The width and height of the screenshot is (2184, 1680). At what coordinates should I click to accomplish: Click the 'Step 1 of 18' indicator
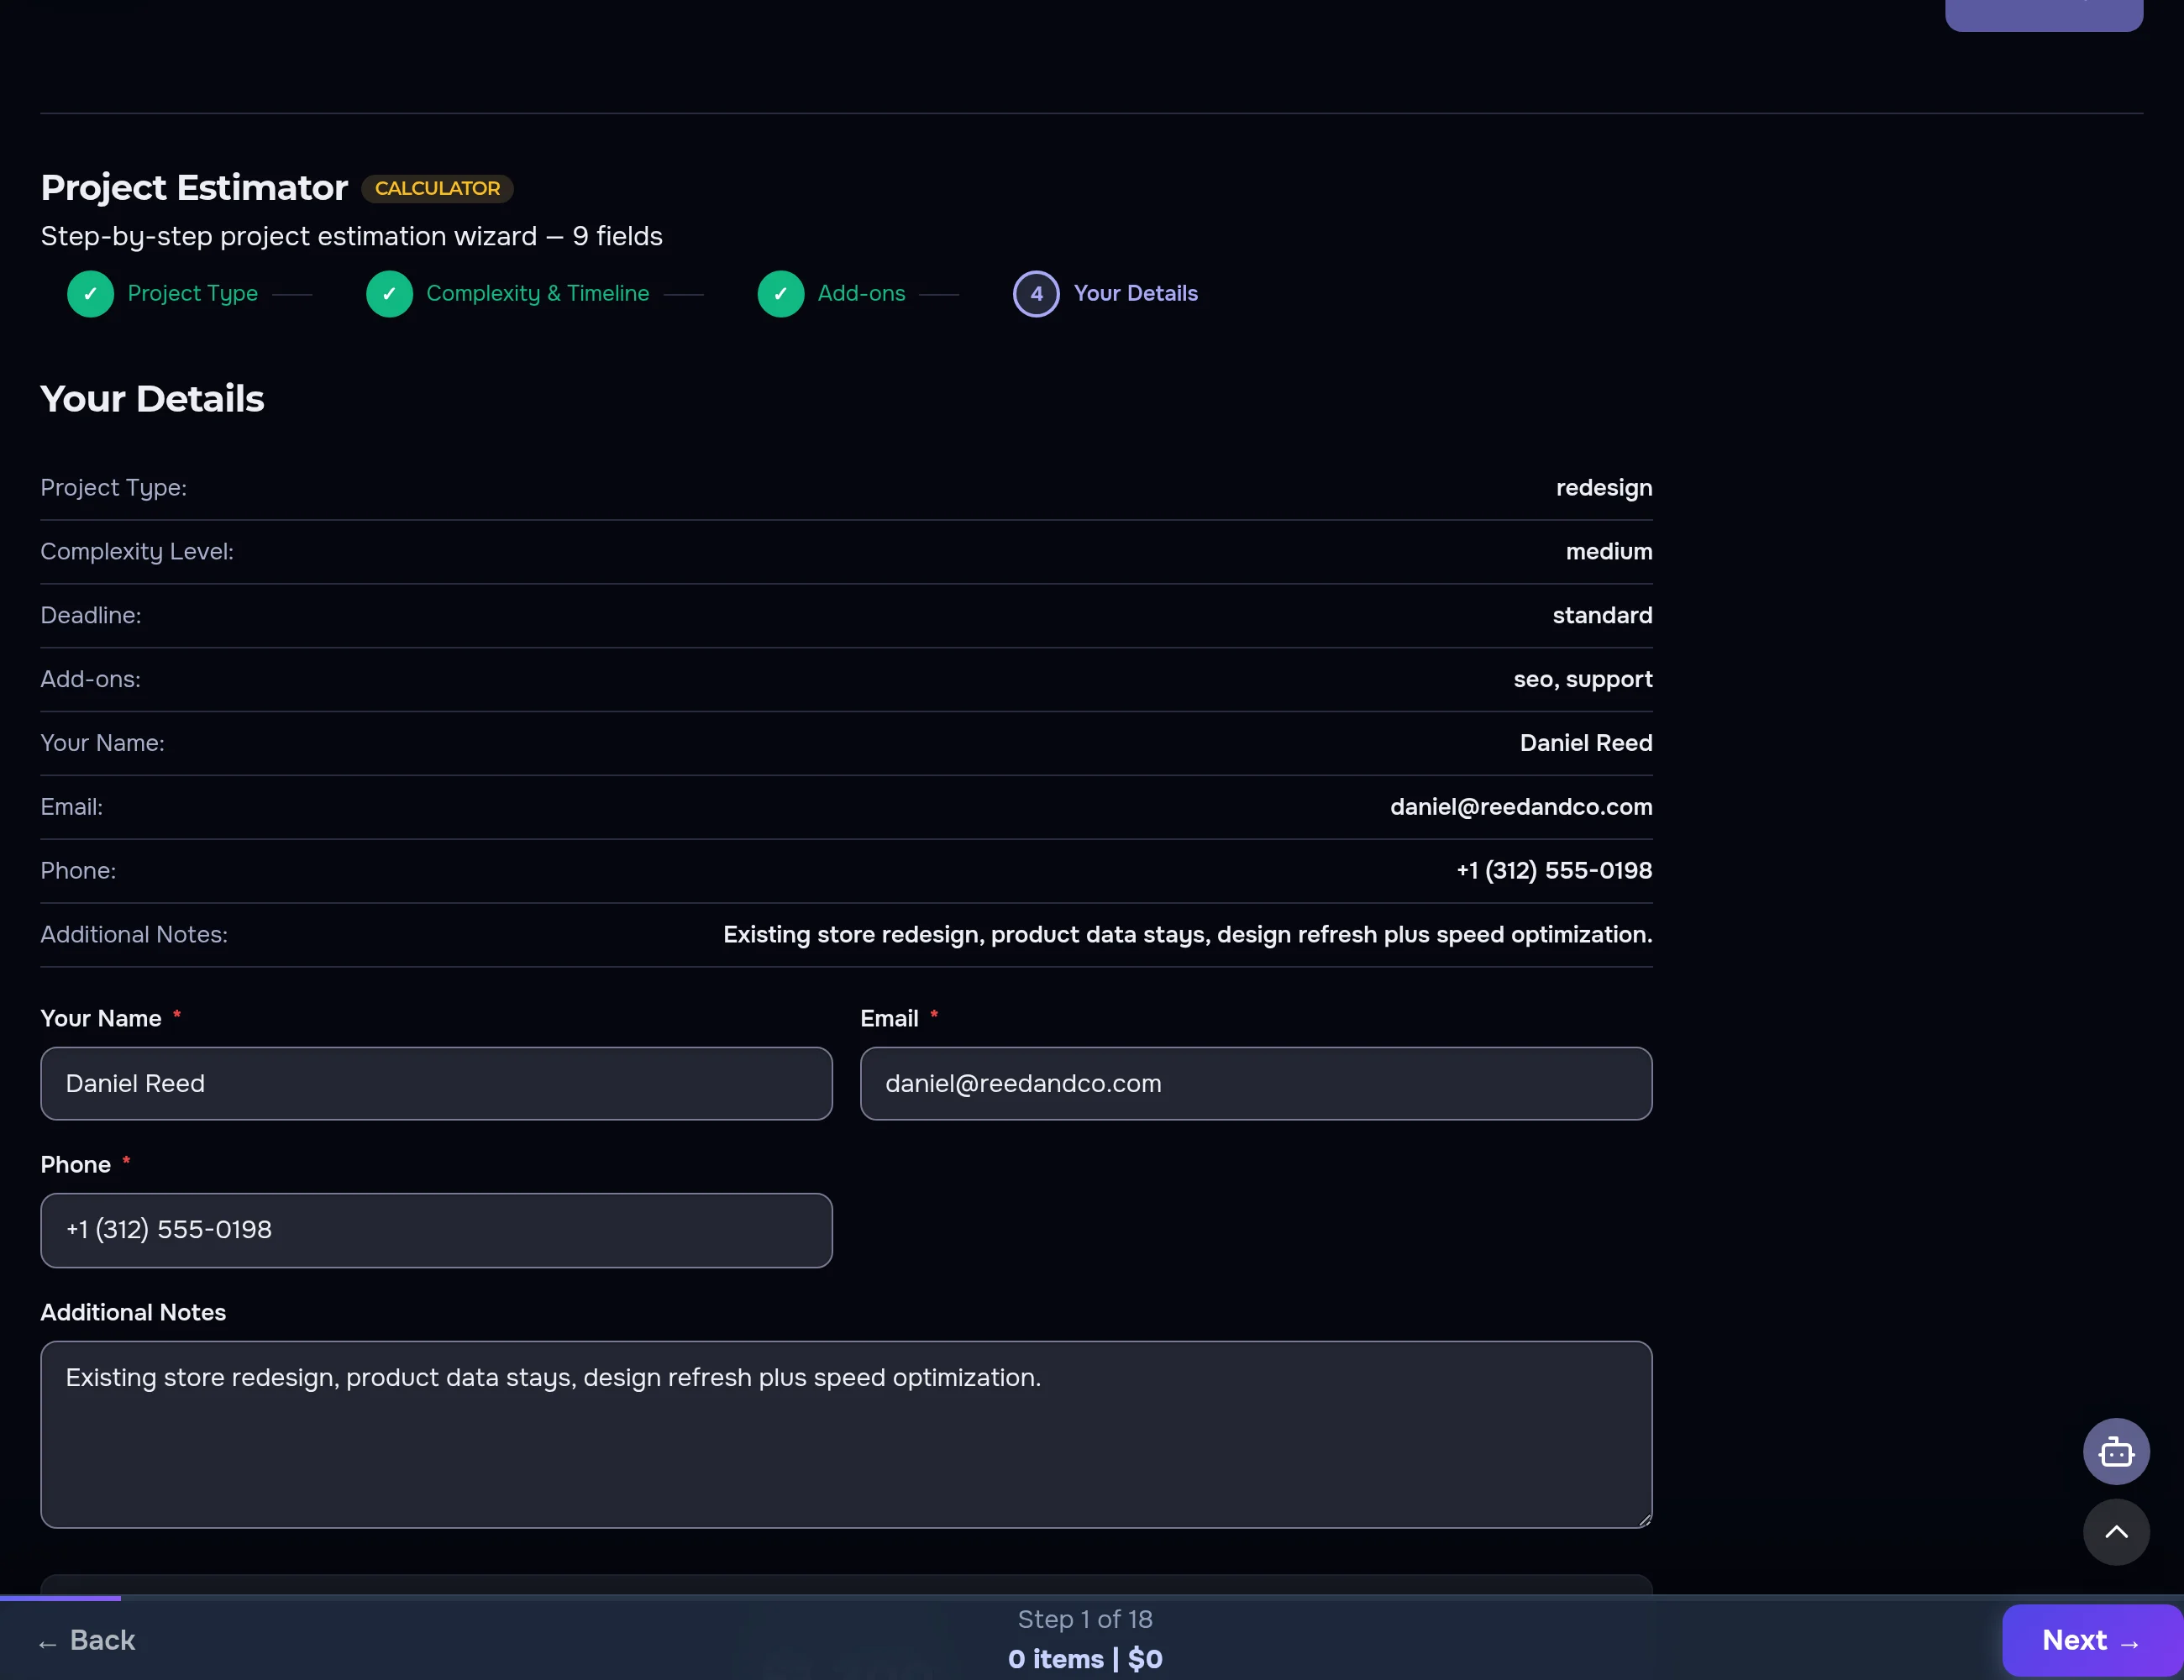pos(1085,1619)
